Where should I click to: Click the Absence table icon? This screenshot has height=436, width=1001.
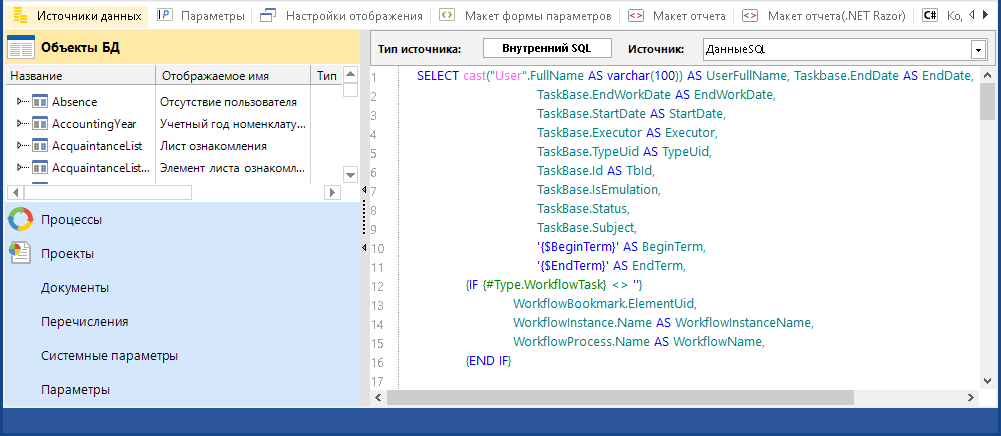[41, 101]
